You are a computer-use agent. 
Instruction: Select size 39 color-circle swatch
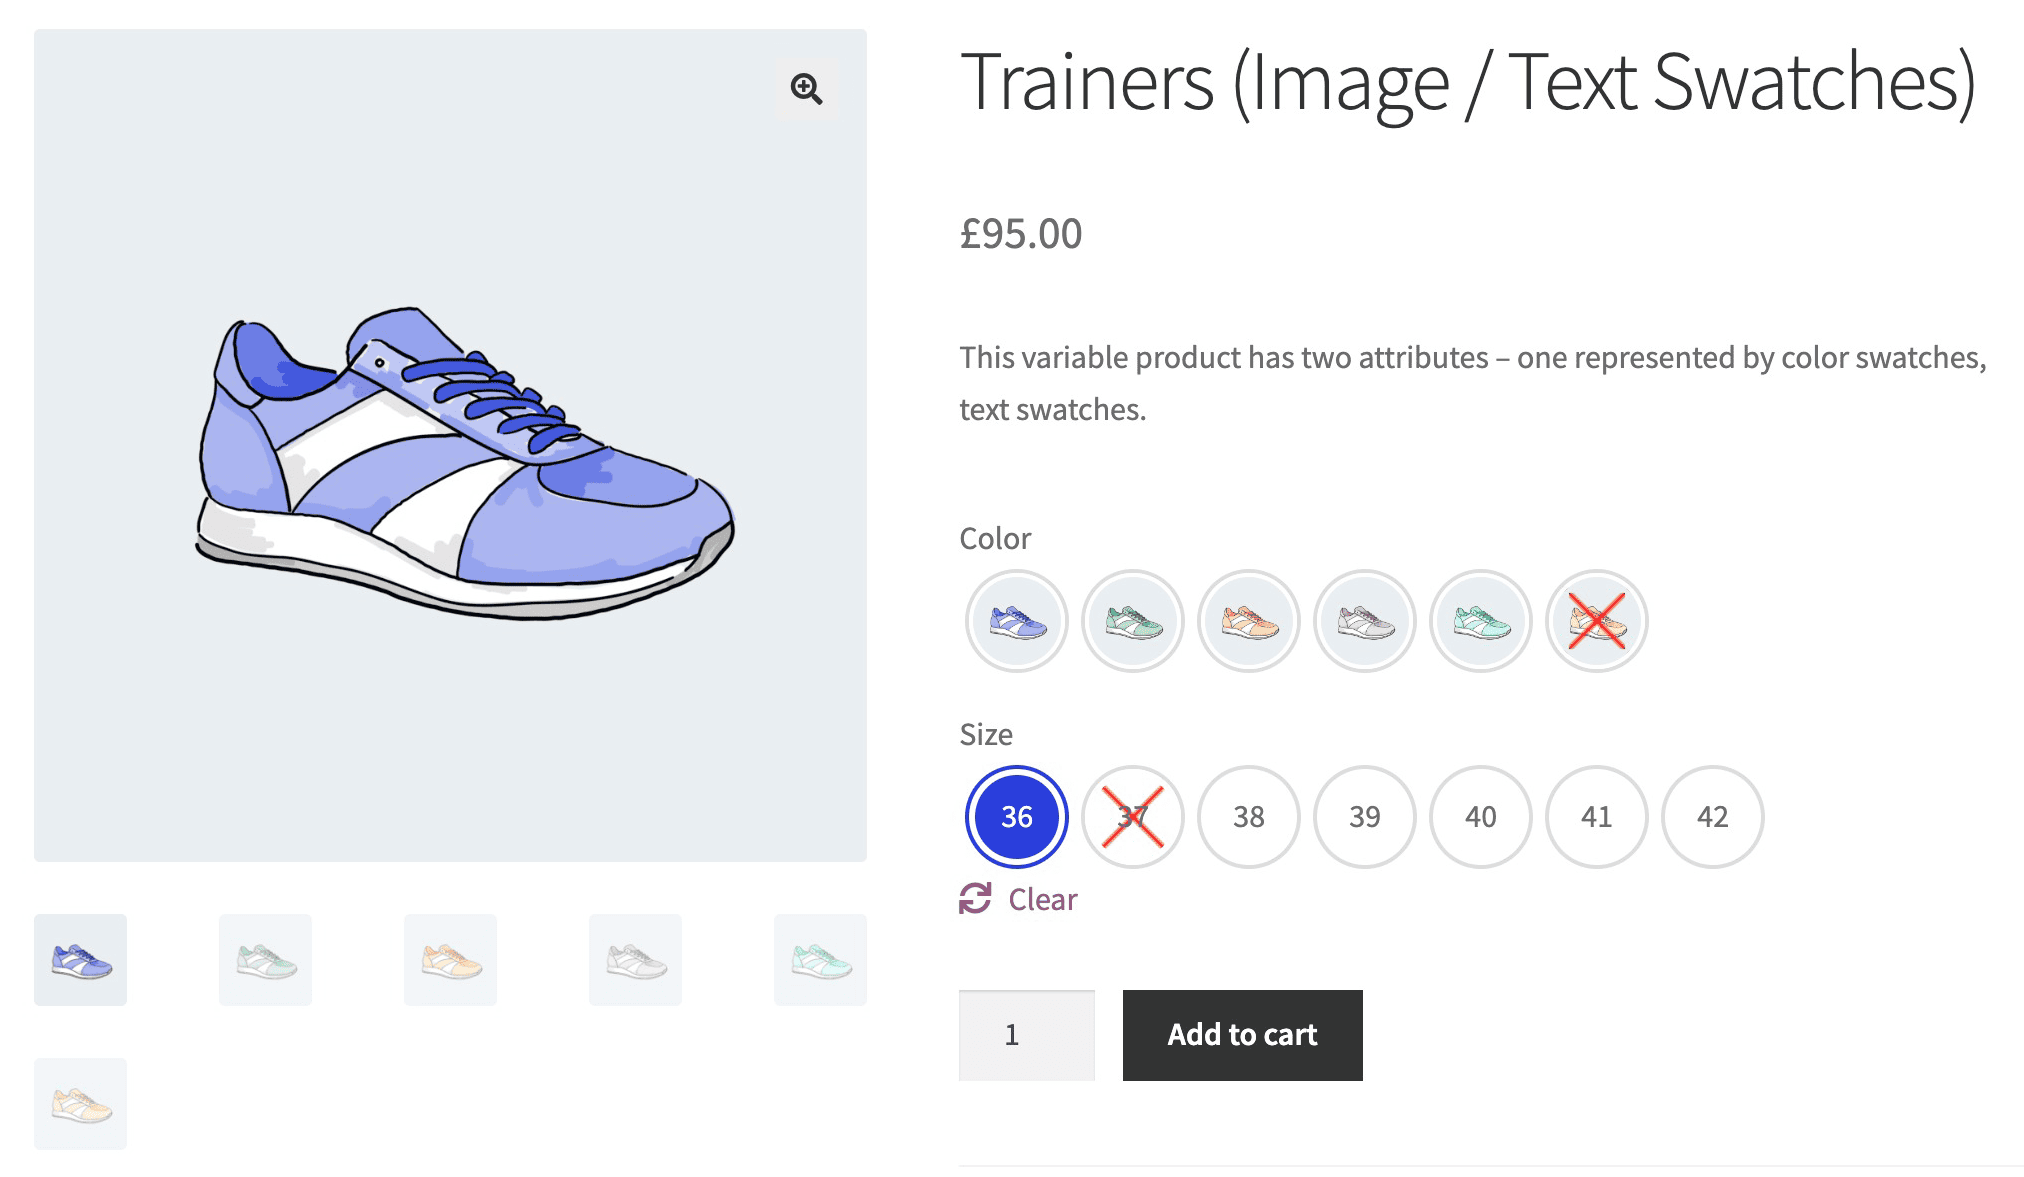pyautogui.click(x=1364, y=817)
